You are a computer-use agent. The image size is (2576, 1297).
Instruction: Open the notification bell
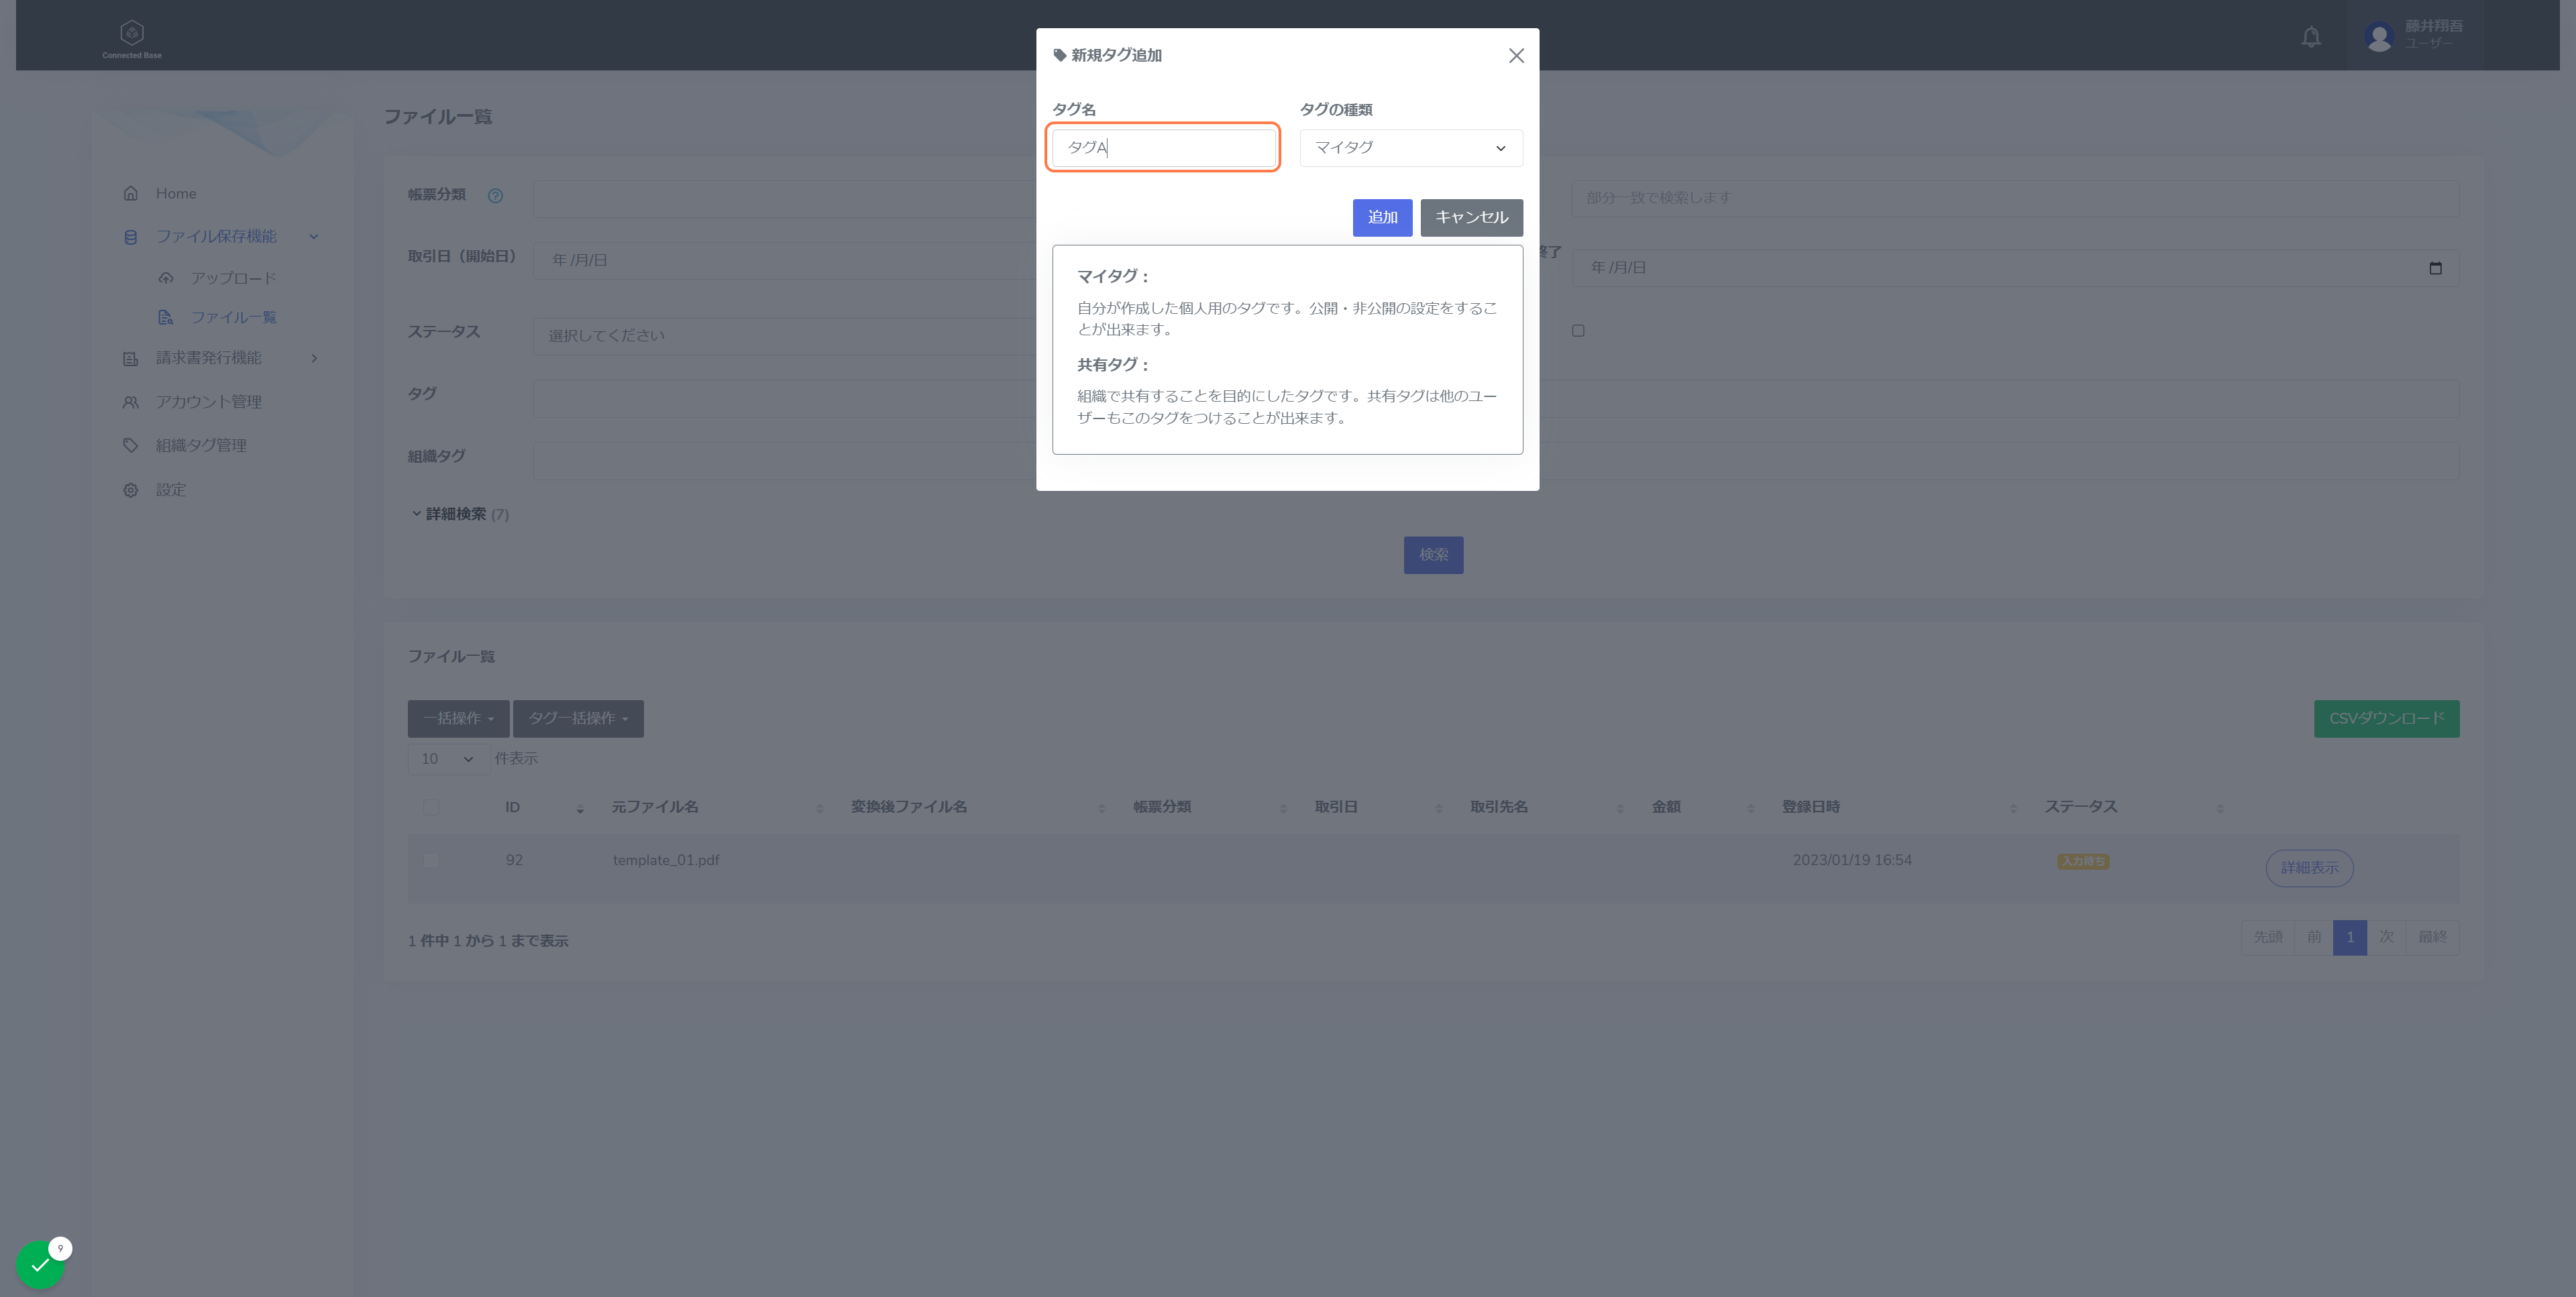pyautogui.click(x=2311, y=37)
